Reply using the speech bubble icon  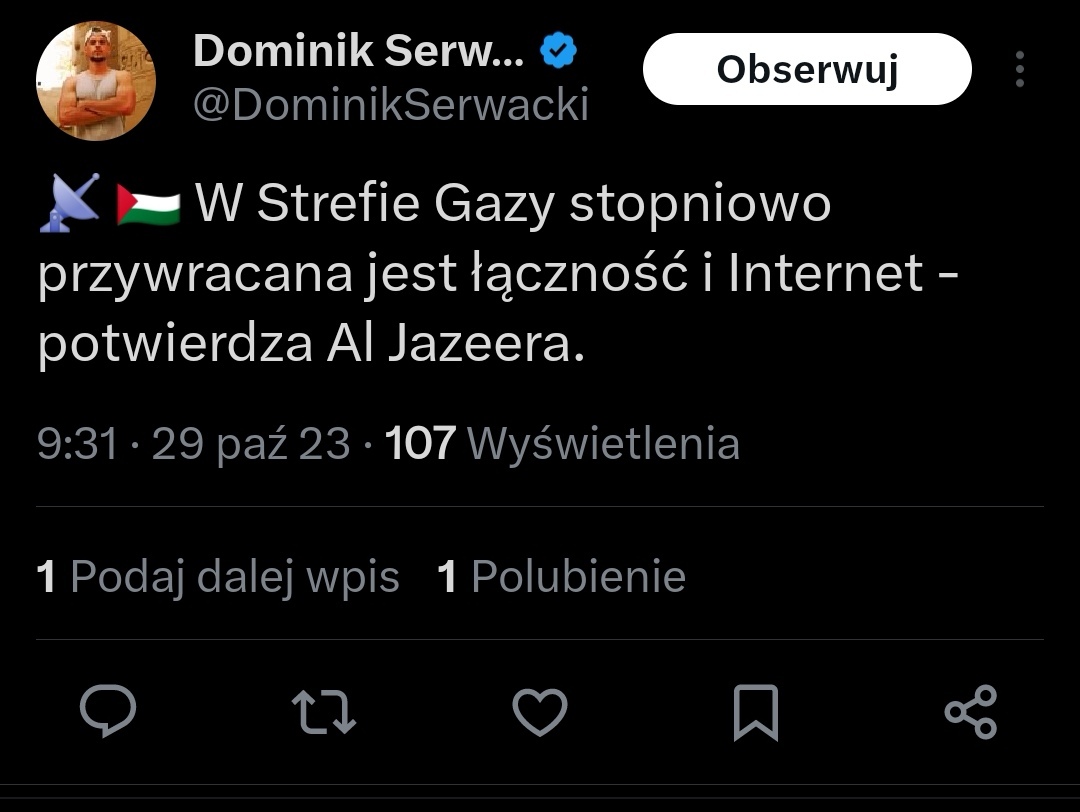[x=108, y=711]
